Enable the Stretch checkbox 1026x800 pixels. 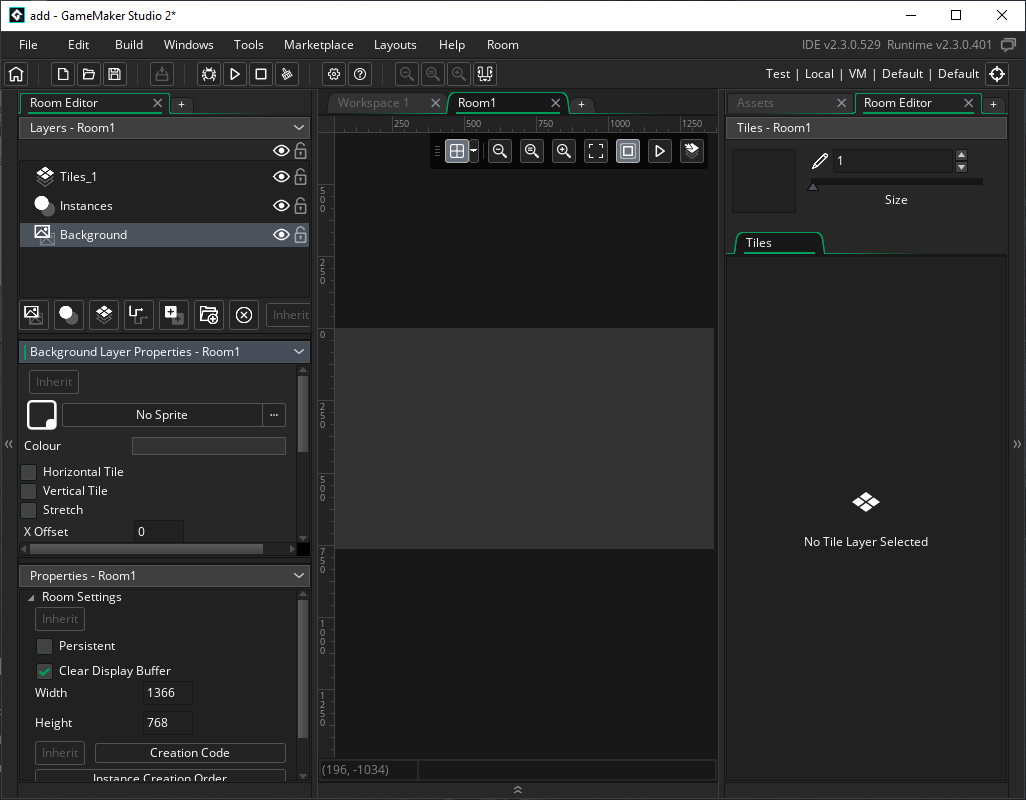tap(29, 510)
